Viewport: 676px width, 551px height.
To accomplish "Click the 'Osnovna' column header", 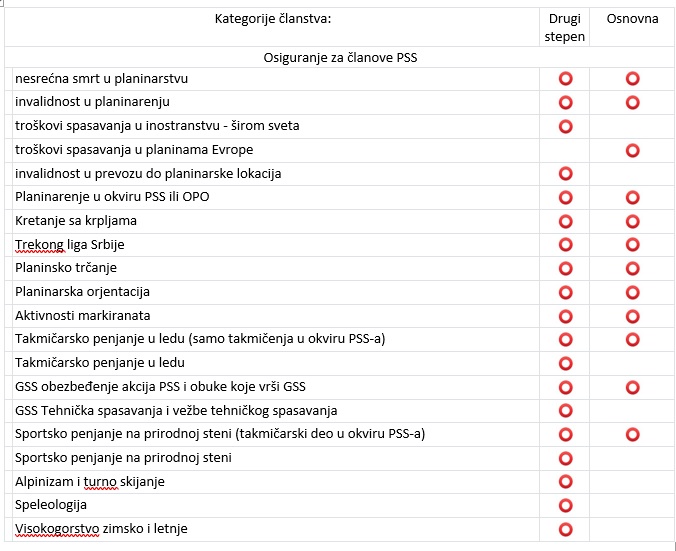I will click(632, 19).
